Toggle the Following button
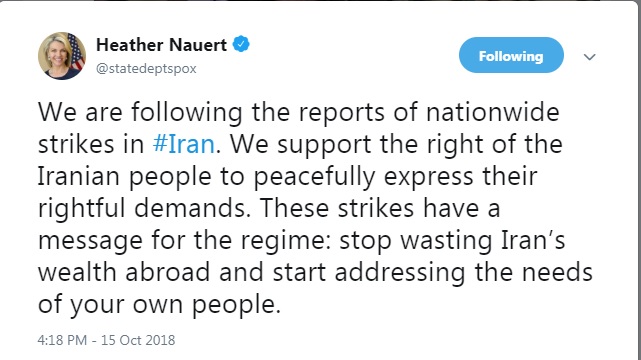 click(x=511, y=55)
